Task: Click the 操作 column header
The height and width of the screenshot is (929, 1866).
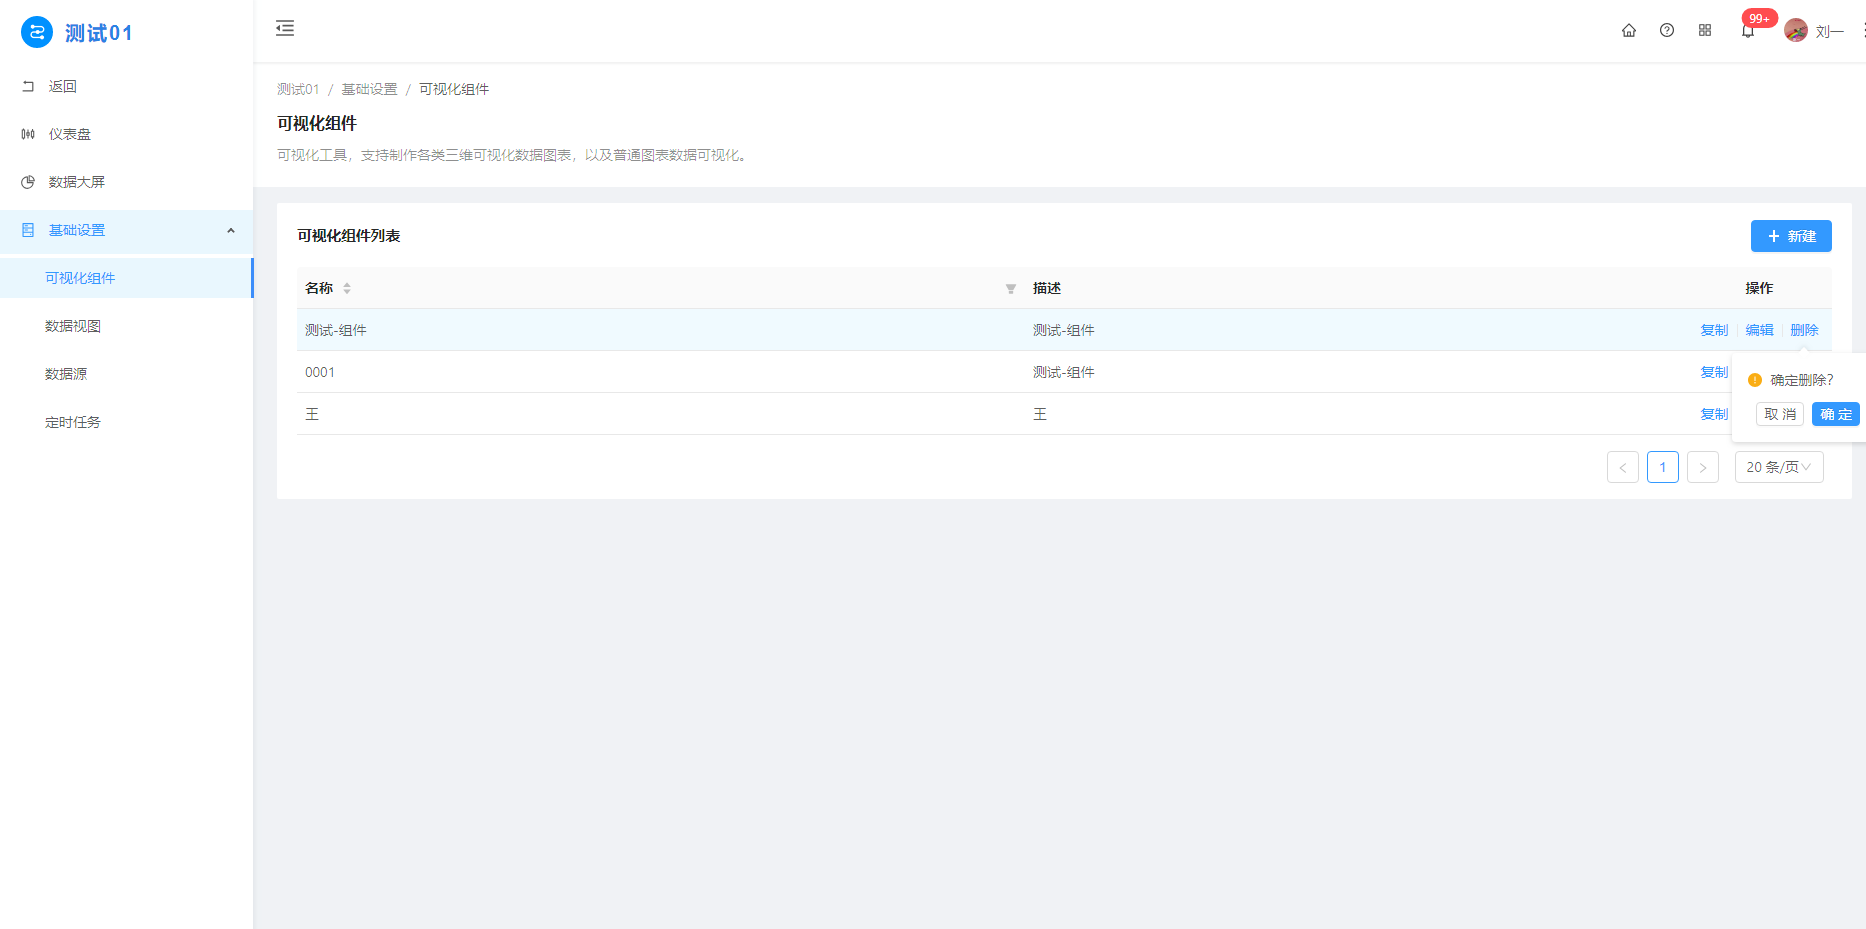Action: point(1759,288)
